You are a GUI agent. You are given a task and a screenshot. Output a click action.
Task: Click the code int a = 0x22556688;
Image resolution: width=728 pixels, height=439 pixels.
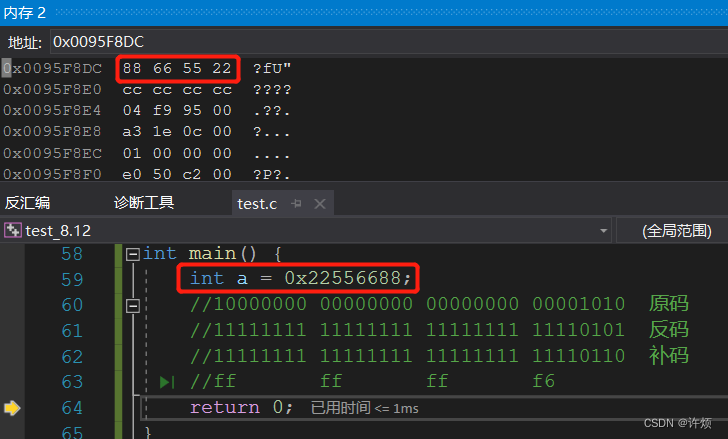tap(300, 278)
